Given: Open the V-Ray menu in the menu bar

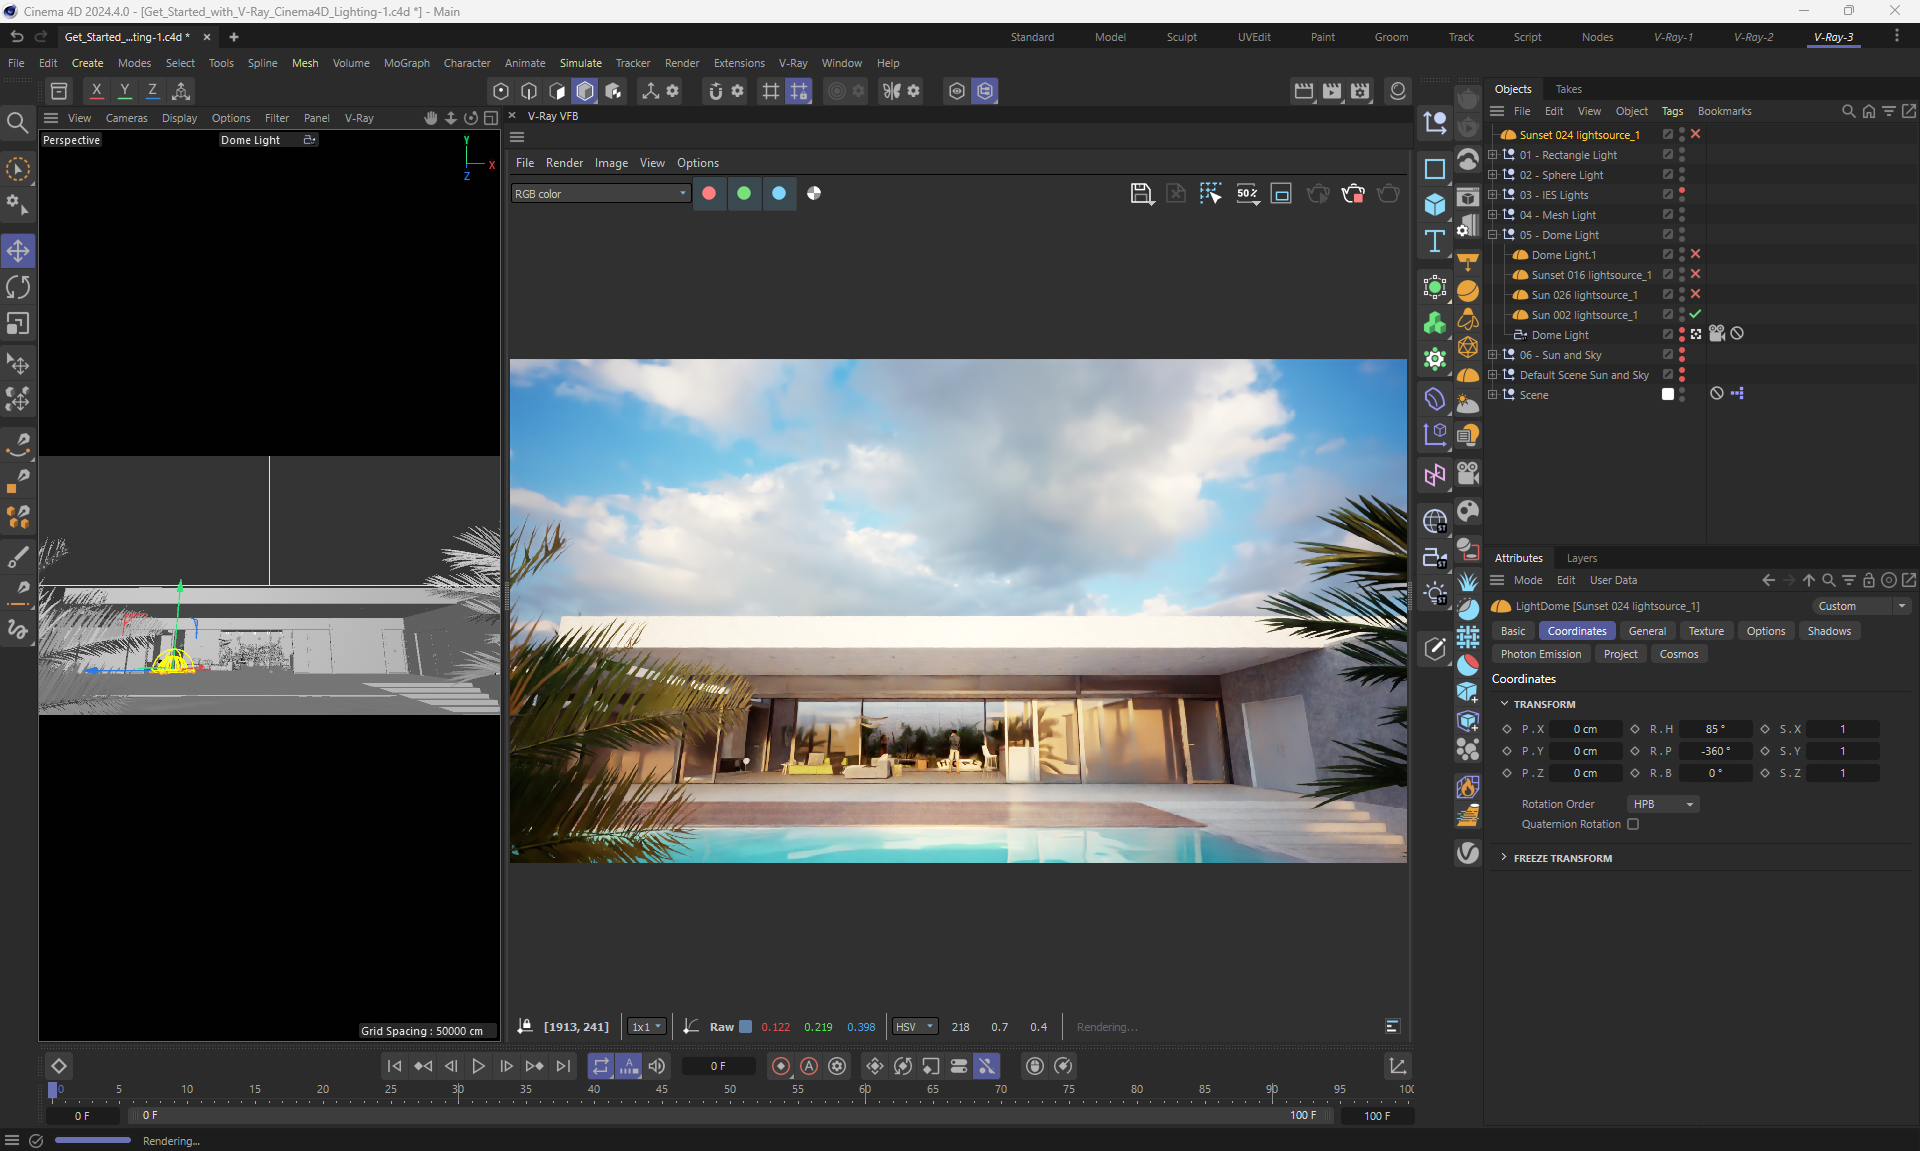Looking at the screenshot, I should [x=792, y=63].
